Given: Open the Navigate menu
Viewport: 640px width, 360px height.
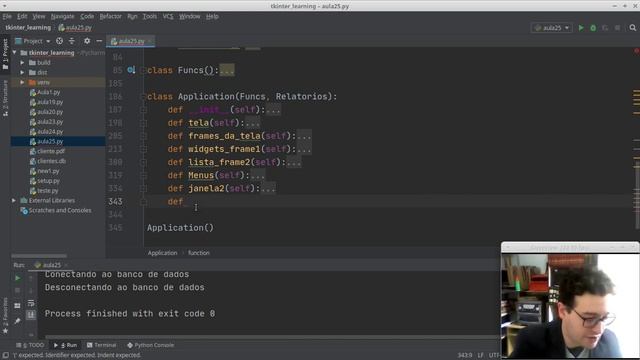Looking at the screenshot, I should (62, 16).
